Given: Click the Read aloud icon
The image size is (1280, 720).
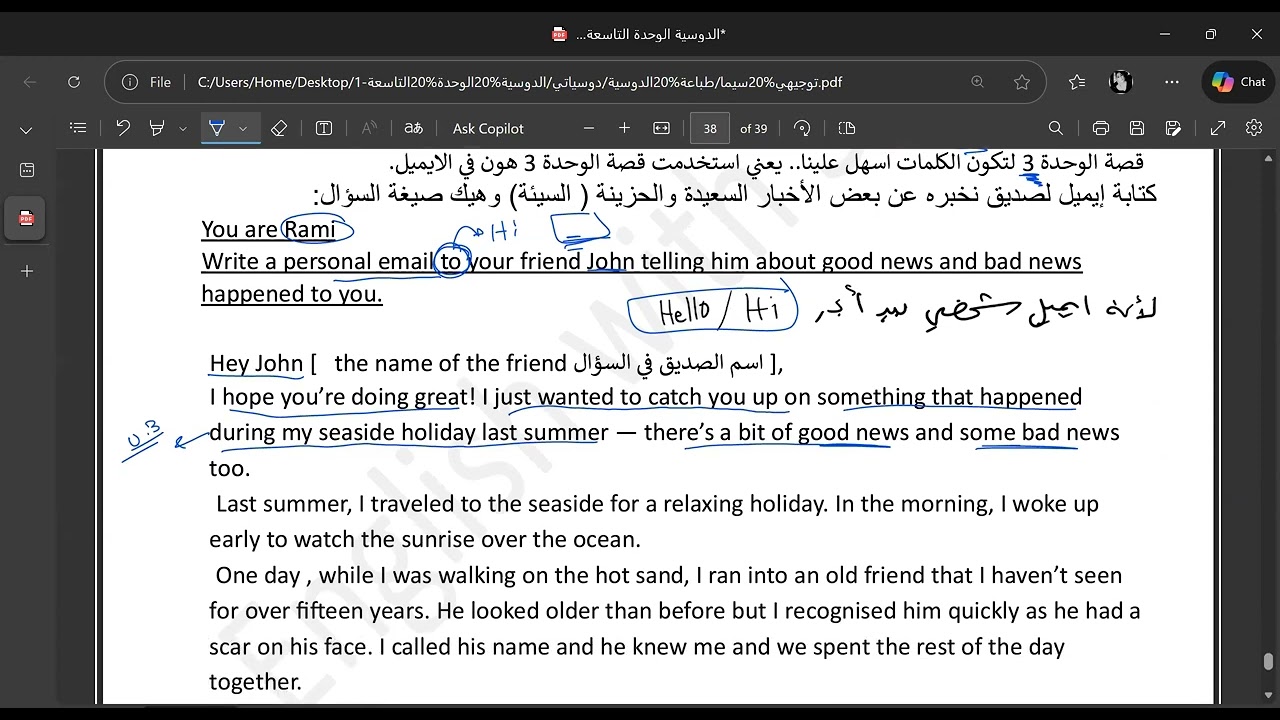Looking at the screenshot, I should 369,128.
